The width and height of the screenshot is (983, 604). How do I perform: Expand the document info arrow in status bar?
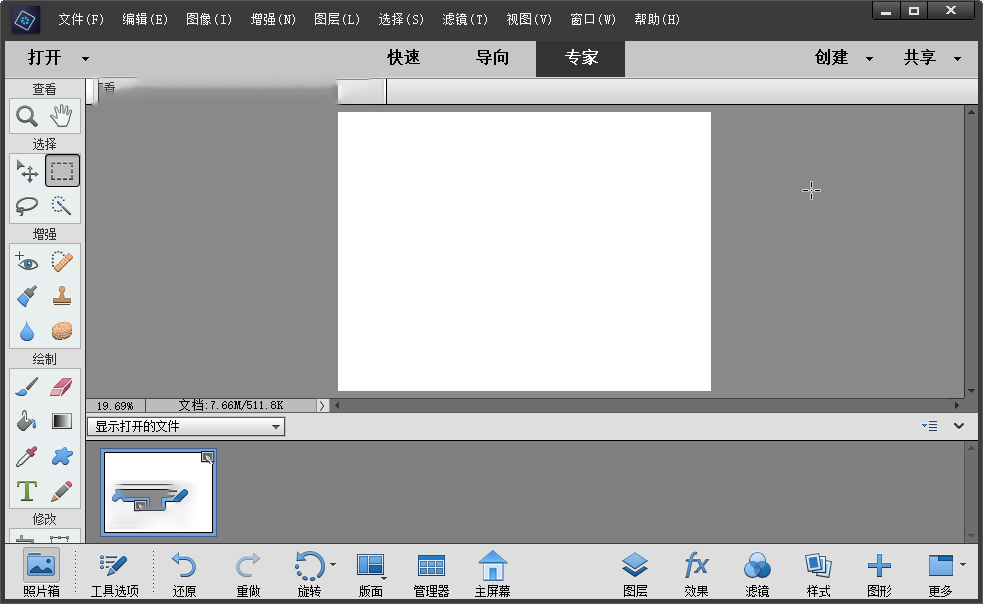(322, 406)
